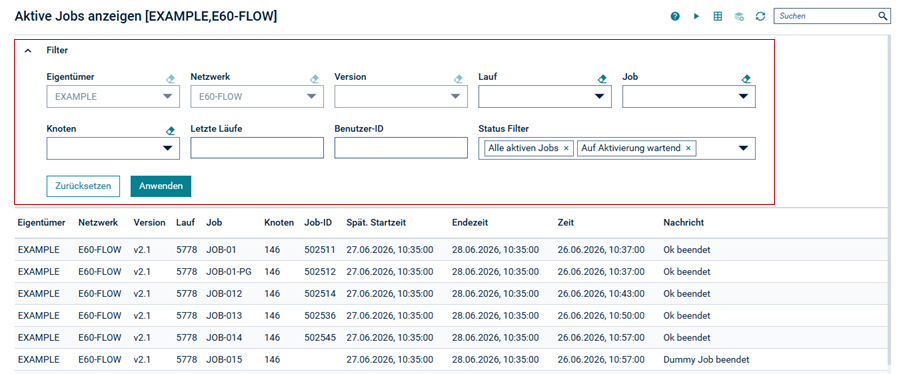Open the help question-mark icon
This screenshot has width=901, height=374.
[x=675, y=17]
